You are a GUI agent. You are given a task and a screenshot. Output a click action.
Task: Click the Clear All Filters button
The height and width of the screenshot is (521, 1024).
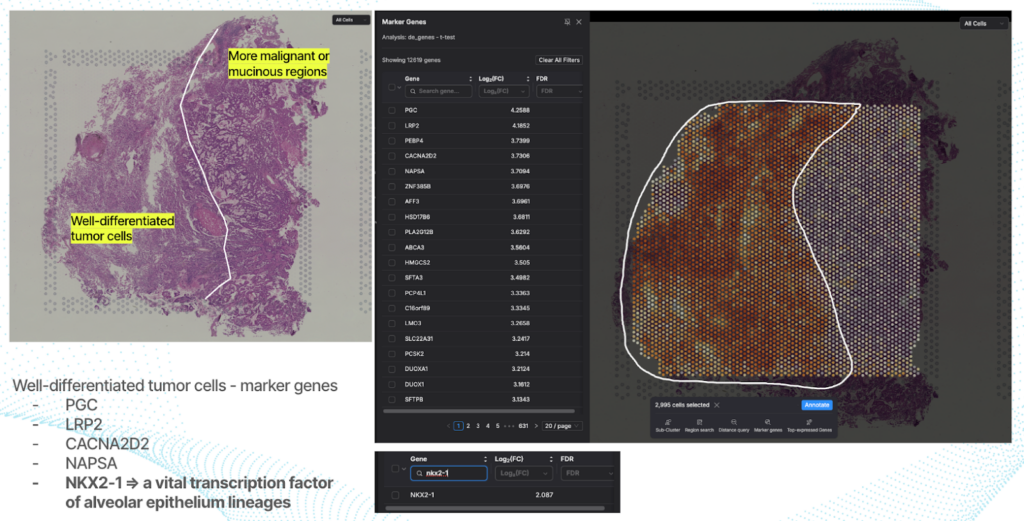[x=559, y=60]
